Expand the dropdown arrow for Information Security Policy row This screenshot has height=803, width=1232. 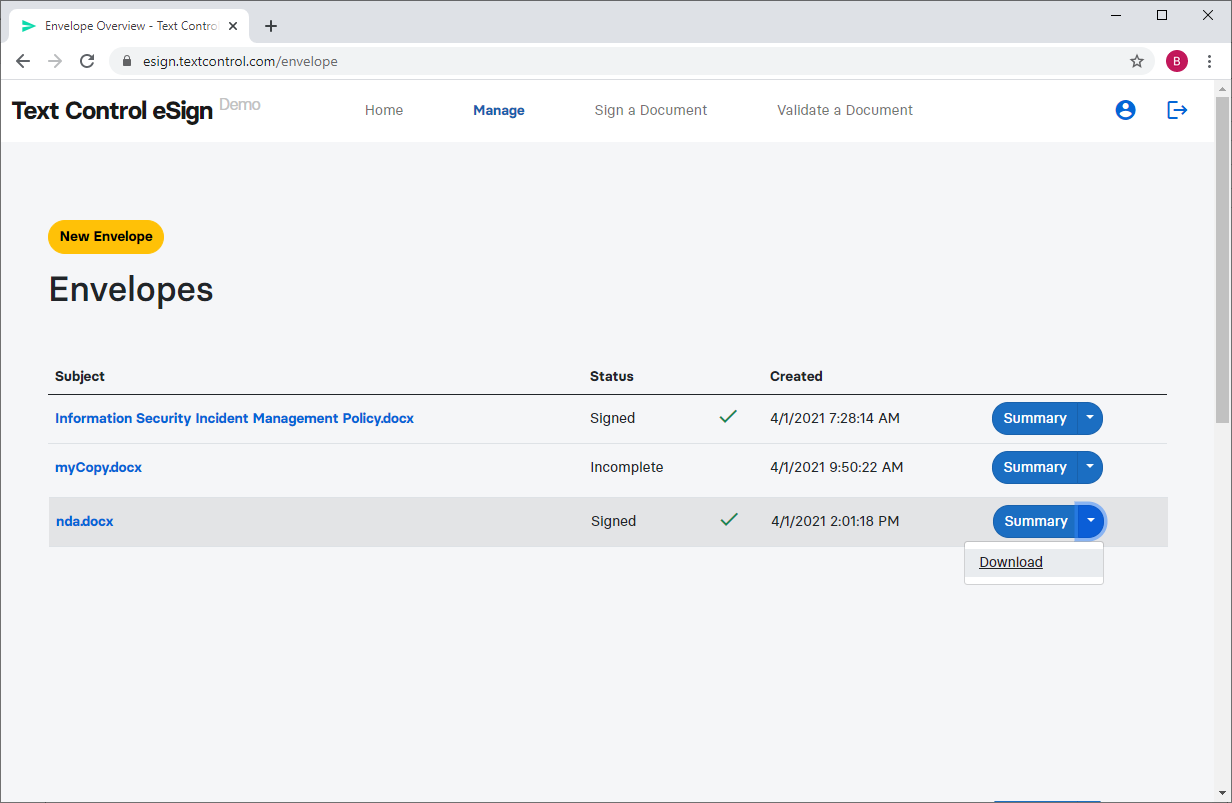pyautogui.click(x=1090, y=418)
